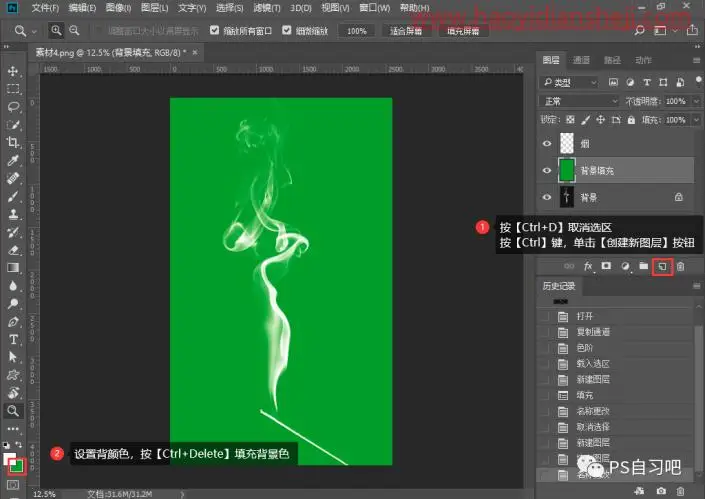This screenshot has width=705, height=499.
Task: Select the Hand tool
Action: pos(13,392)
